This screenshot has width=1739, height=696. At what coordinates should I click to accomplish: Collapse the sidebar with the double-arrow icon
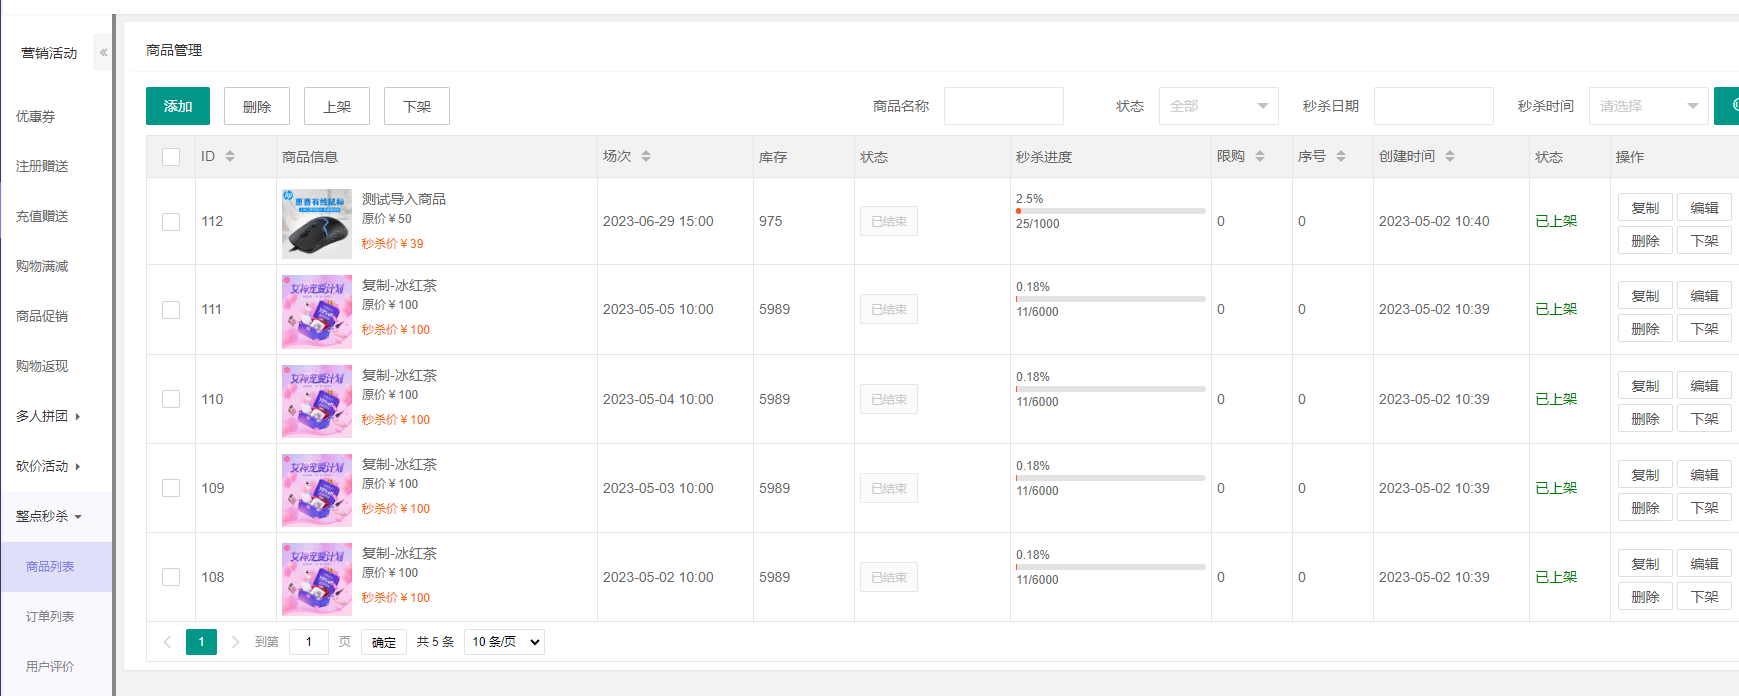click(103, 53)
